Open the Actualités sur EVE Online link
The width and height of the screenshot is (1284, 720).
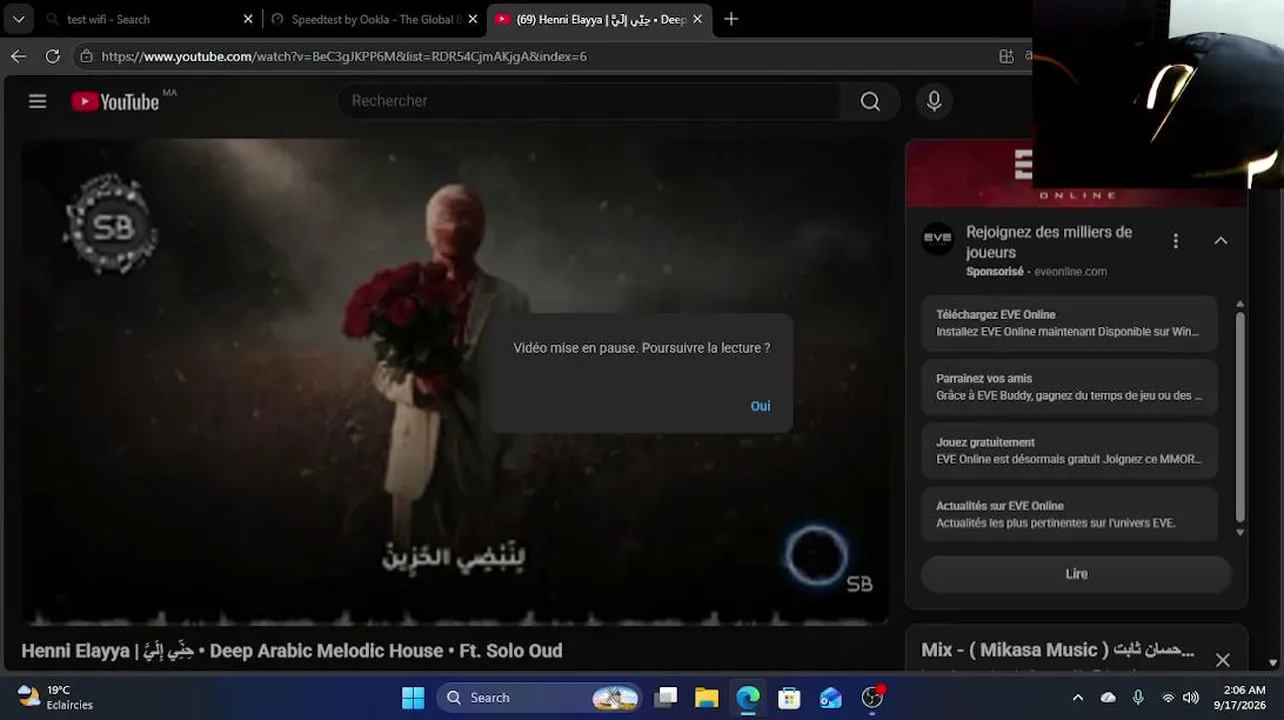point(1069,514)
